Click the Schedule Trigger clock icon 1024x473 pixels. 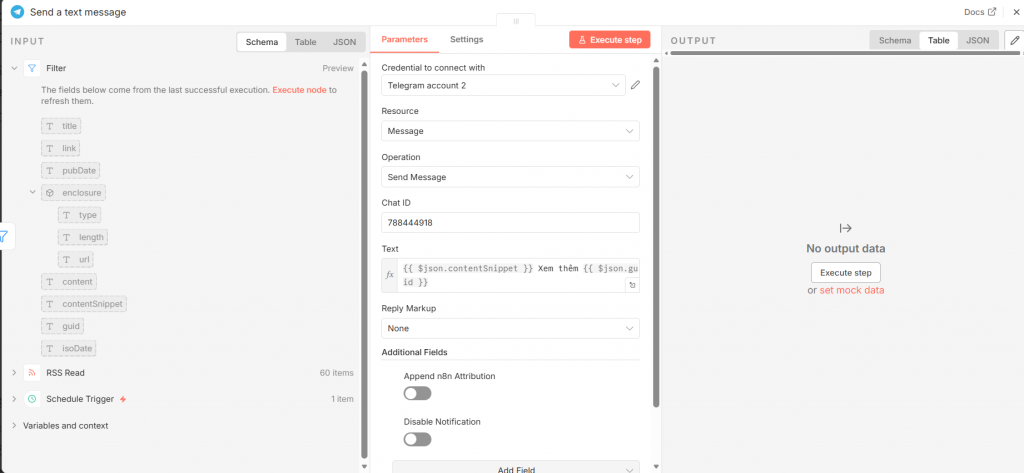coord(32,399)
